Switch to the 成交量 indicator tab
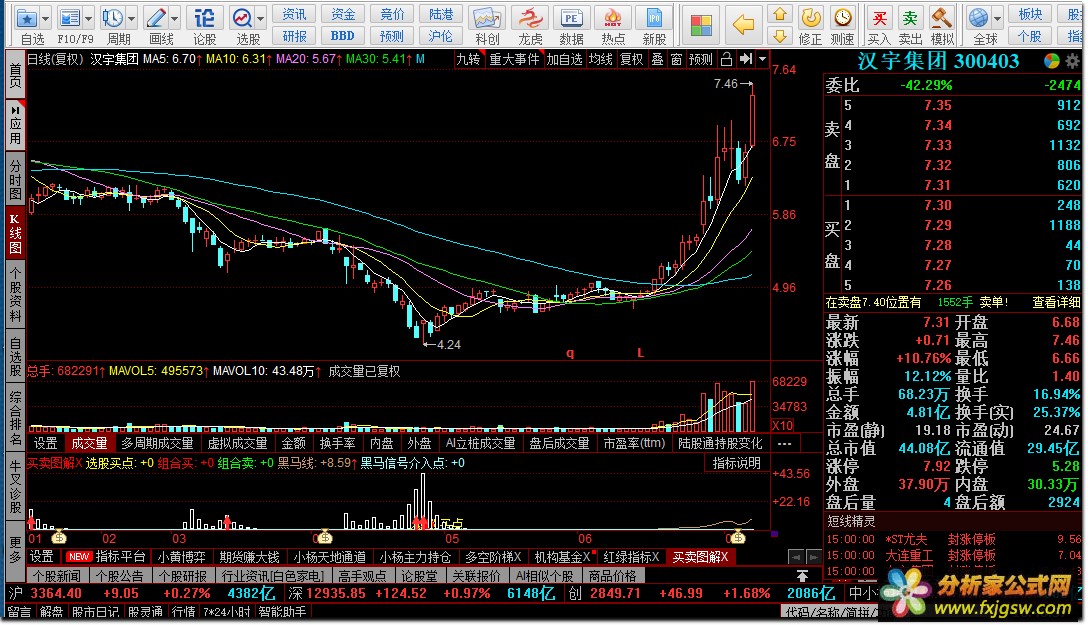The height and width of the screenshot is (625, 1088). pos(90,443)
